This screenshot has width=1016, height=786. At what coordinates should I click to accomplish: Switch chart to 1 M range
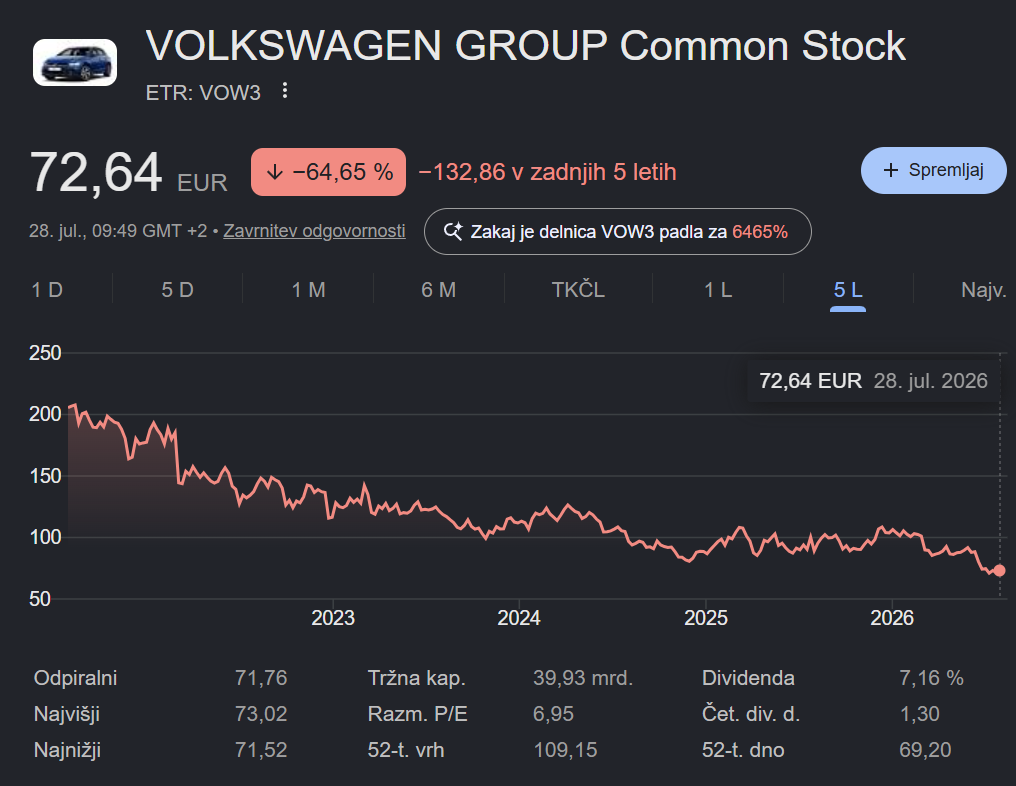coord(308,290)
